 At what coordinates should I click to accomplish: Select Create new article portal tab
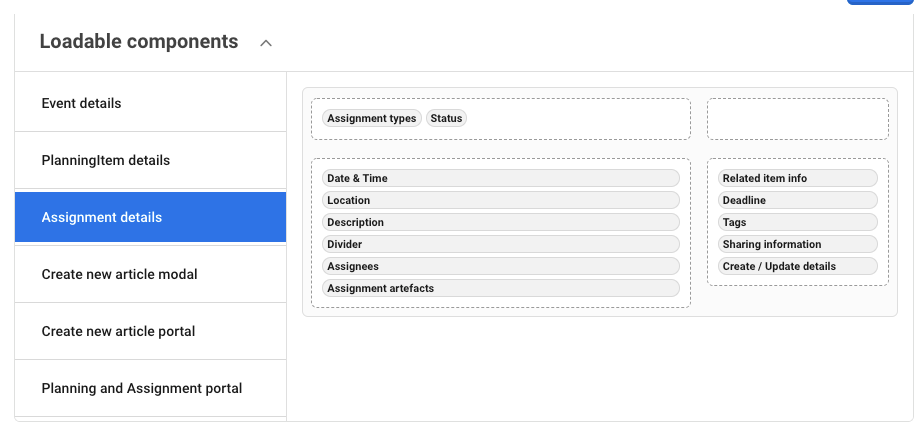[150, 331]
